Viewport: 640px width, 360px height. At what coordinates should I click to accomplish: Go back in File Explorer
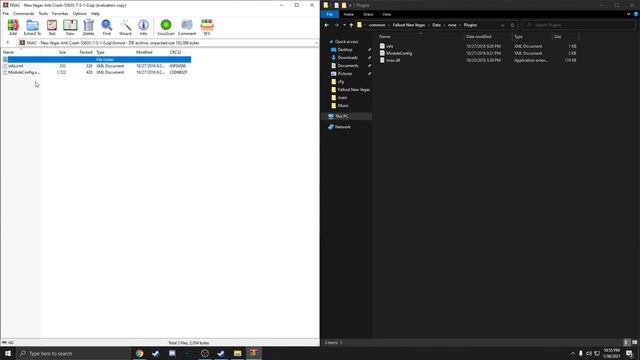click(x=327, y=25)
